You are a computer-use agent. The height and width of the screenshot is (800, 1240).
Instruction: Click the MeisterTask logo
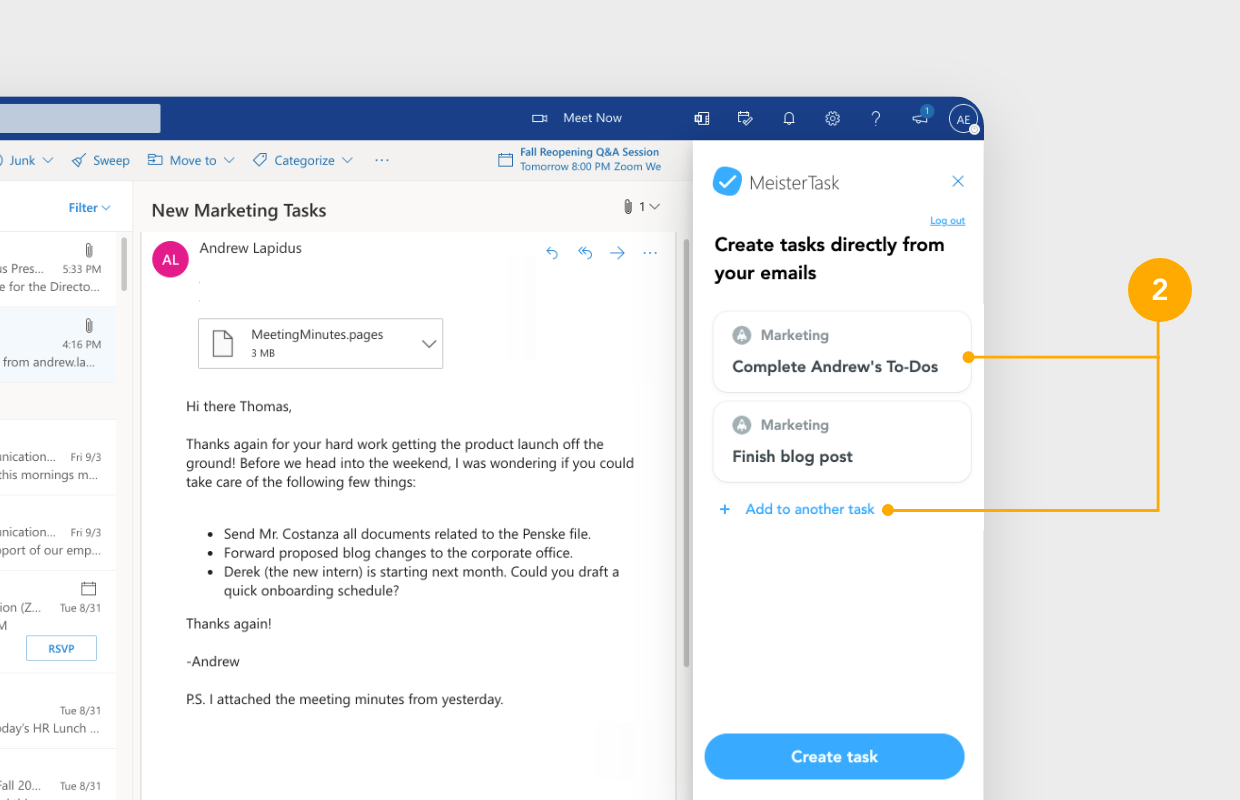[776, 182]
